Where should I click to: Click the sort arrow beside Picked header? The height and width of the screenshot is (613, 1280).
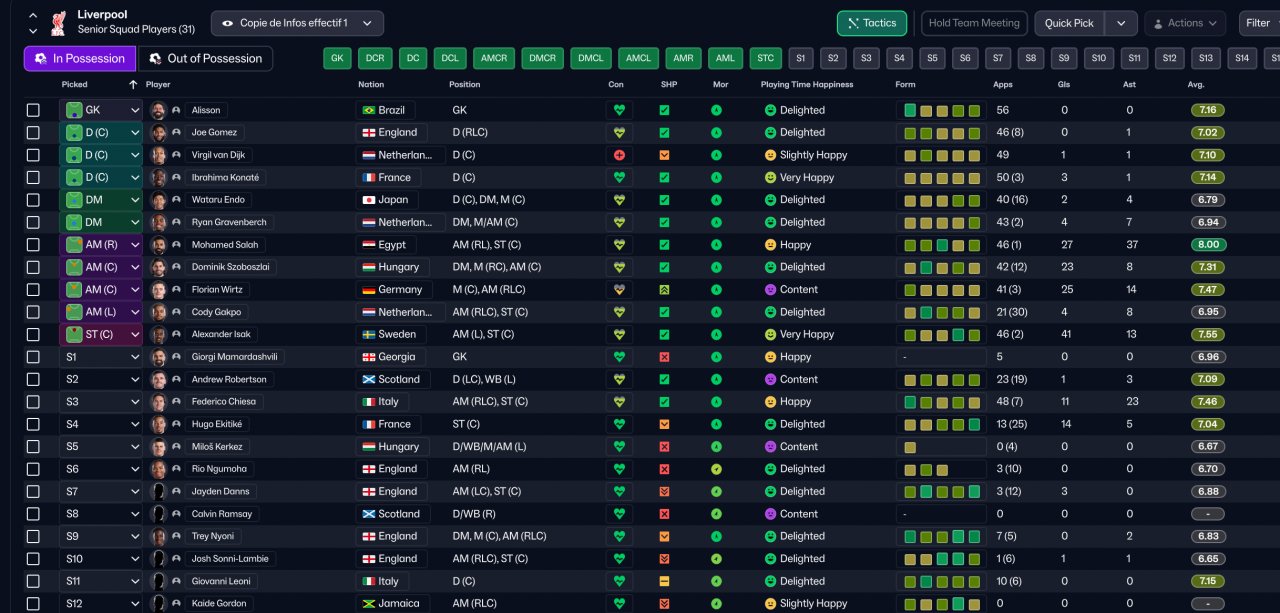[133, 85]
